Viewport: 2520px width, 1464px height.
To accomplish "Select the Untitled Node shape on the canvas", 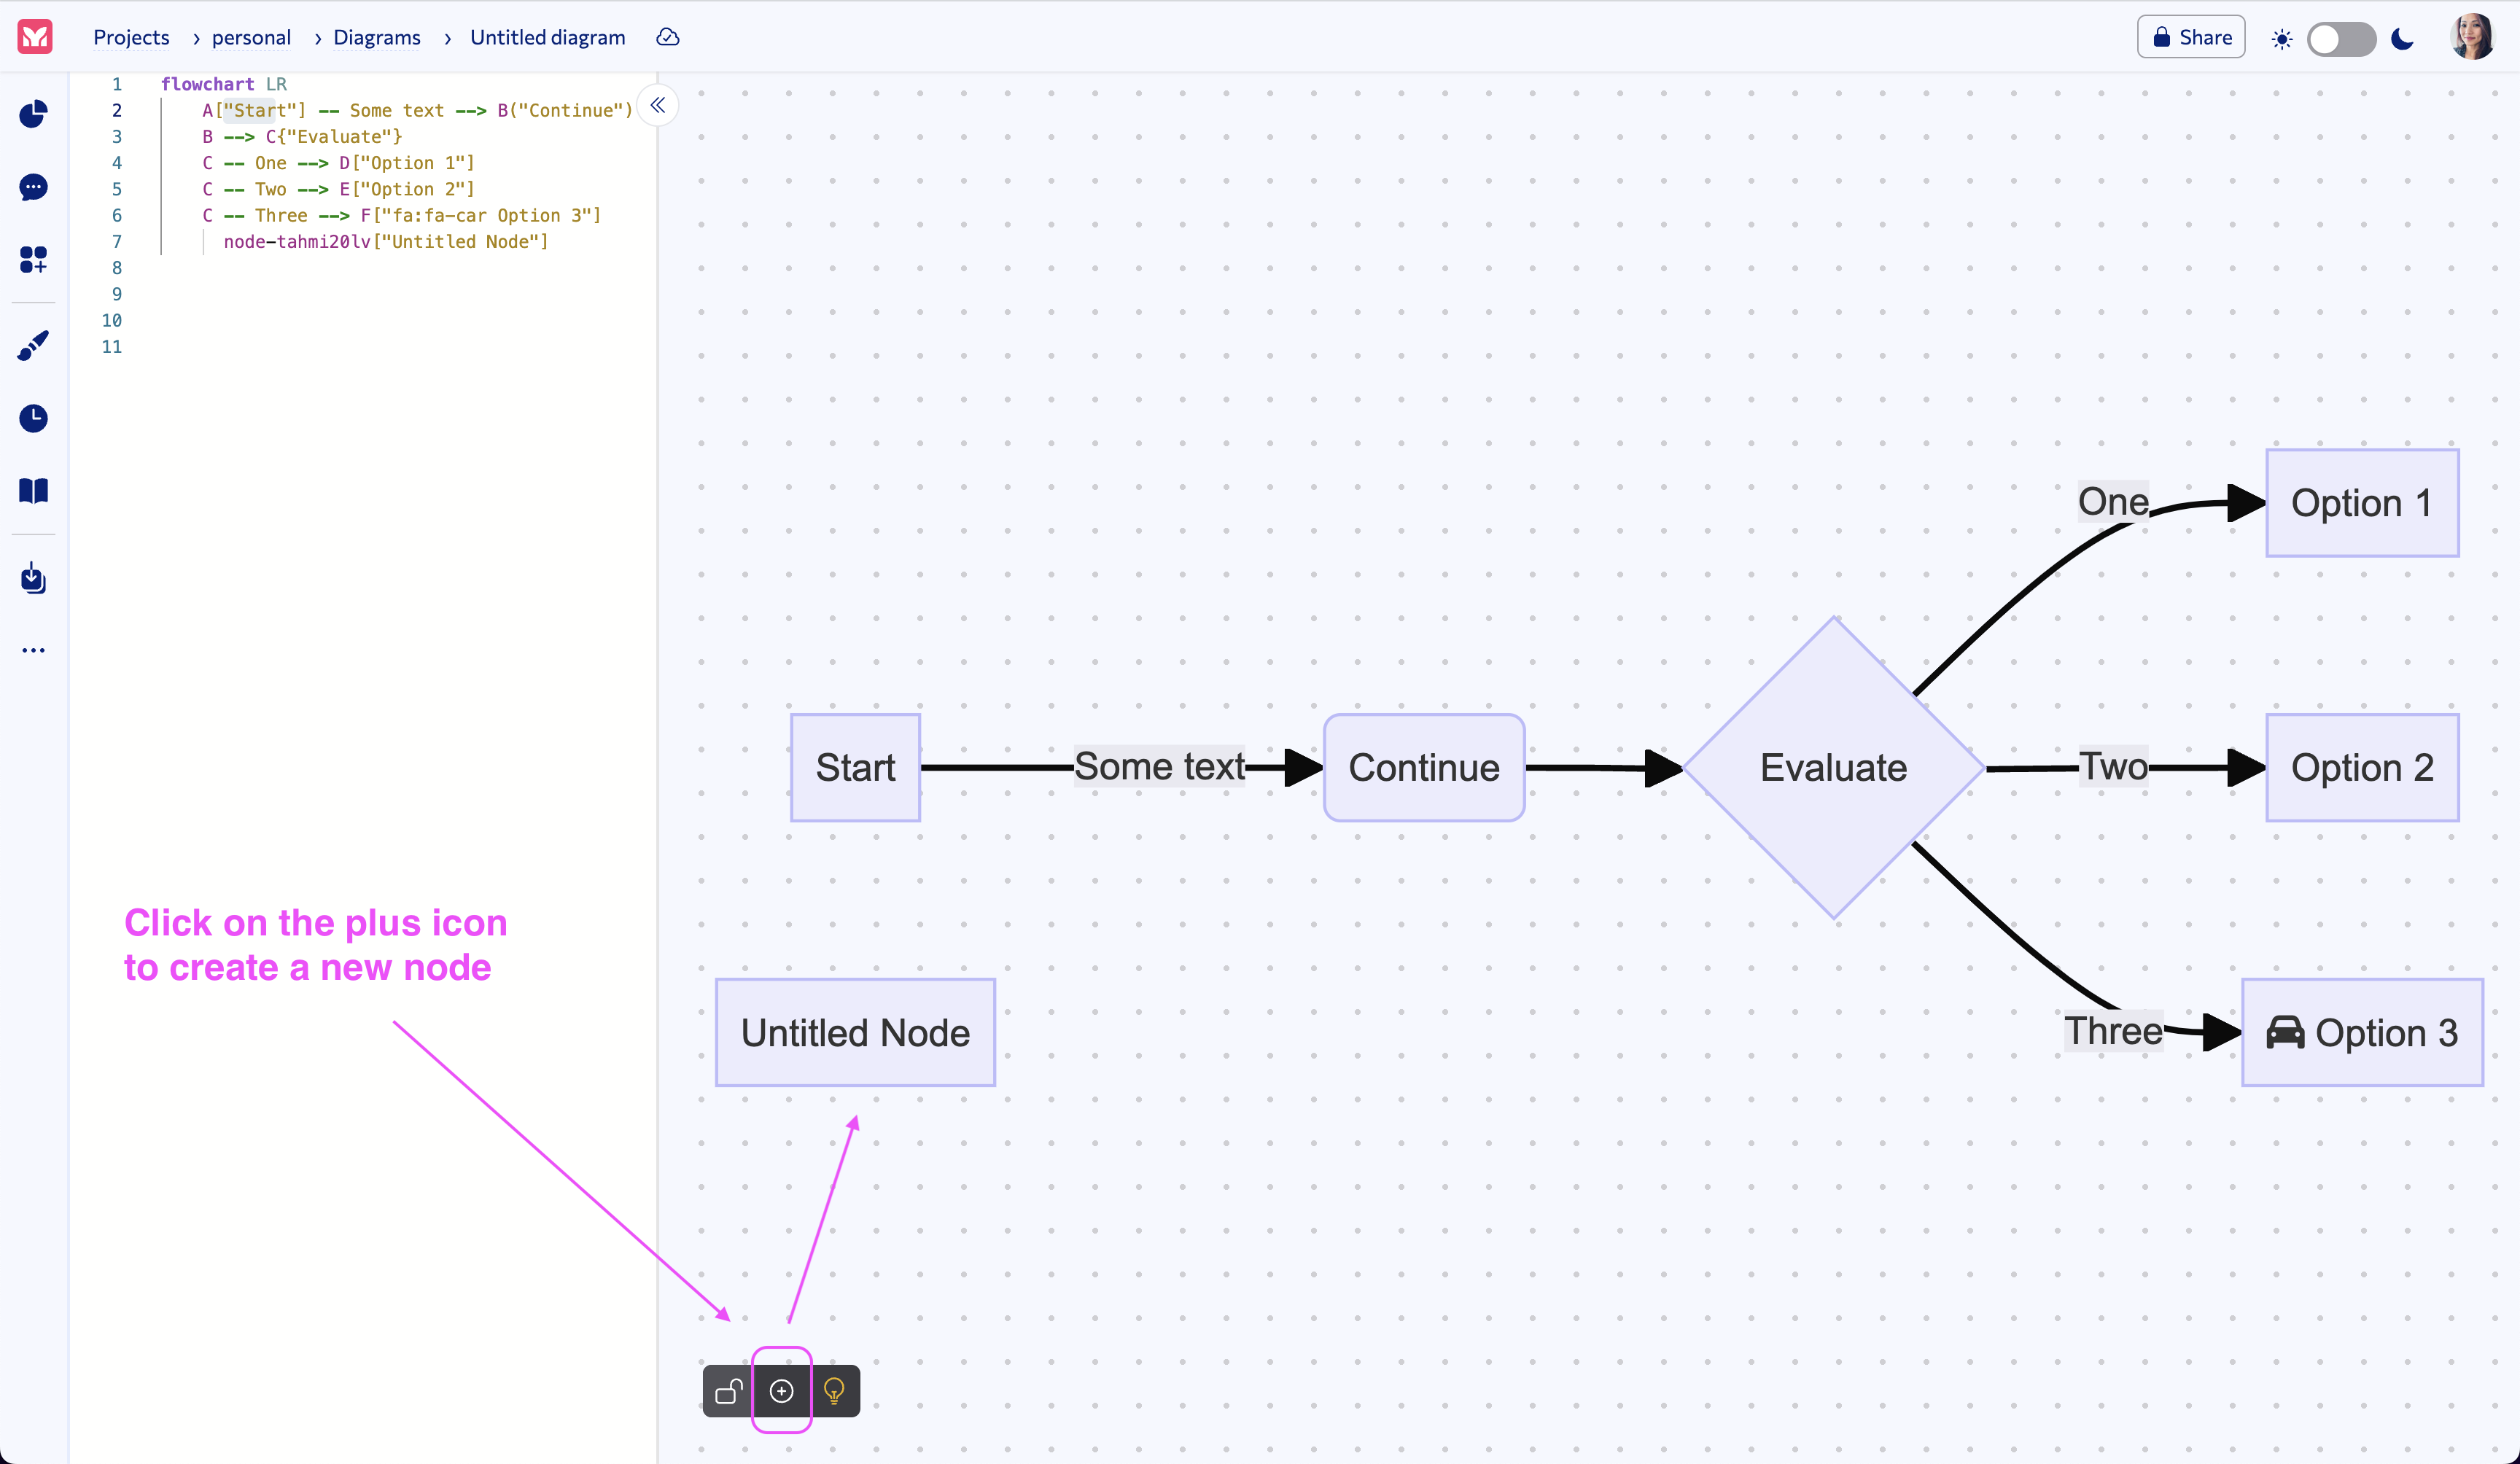I will pos(855,1032).
